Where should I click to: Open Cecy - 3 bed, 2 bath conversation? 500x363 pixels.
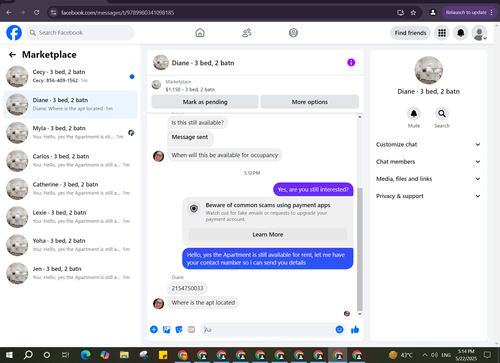[70, 76]
